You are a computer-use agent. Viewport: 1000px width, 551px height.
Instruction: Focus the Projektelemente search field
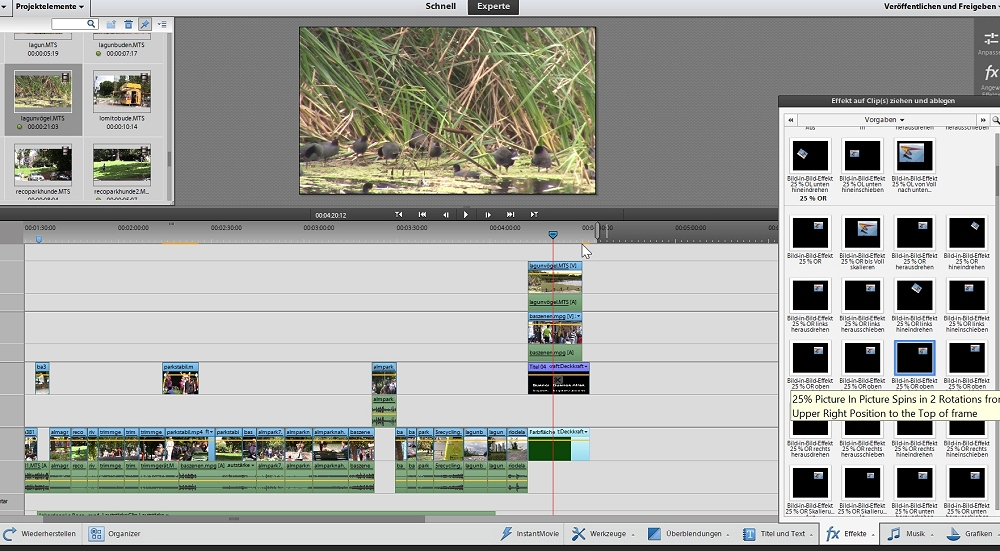(75, 24)
